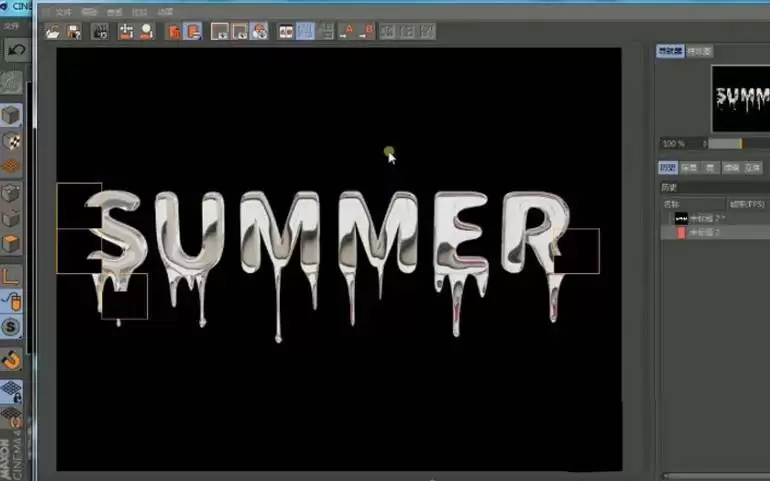Toggle the Viewport Solo S icon

tap(11, 327)
